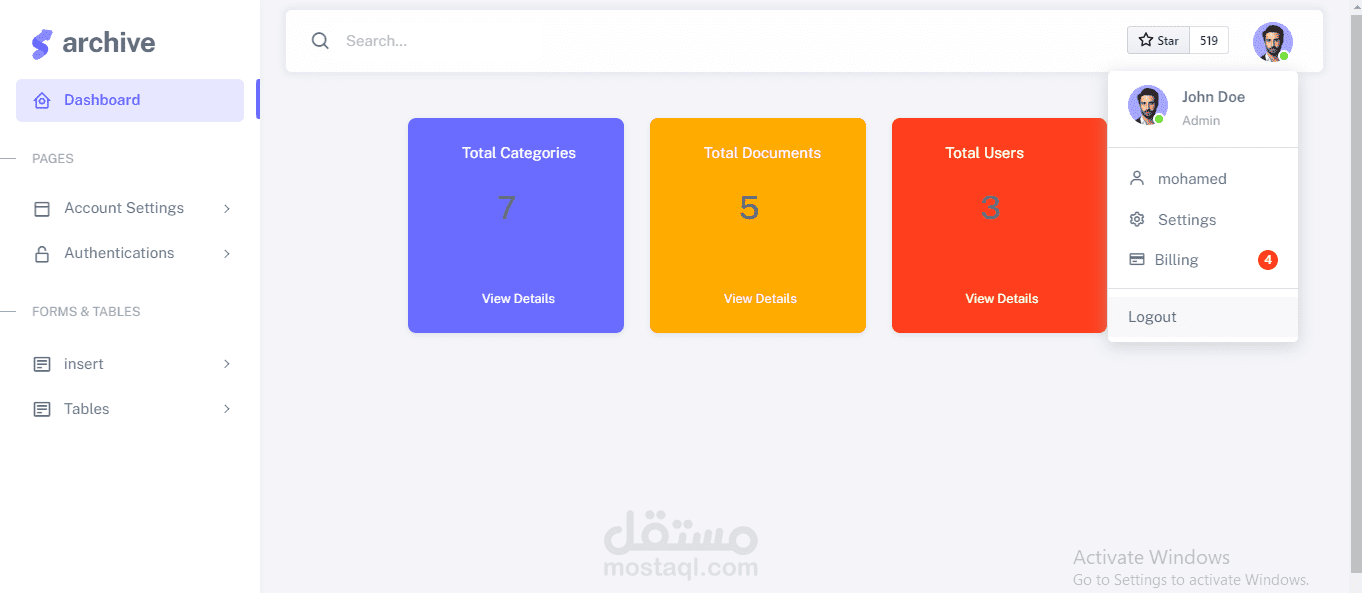Click the Settings gear icon in dropdown

pos(1137,220)
